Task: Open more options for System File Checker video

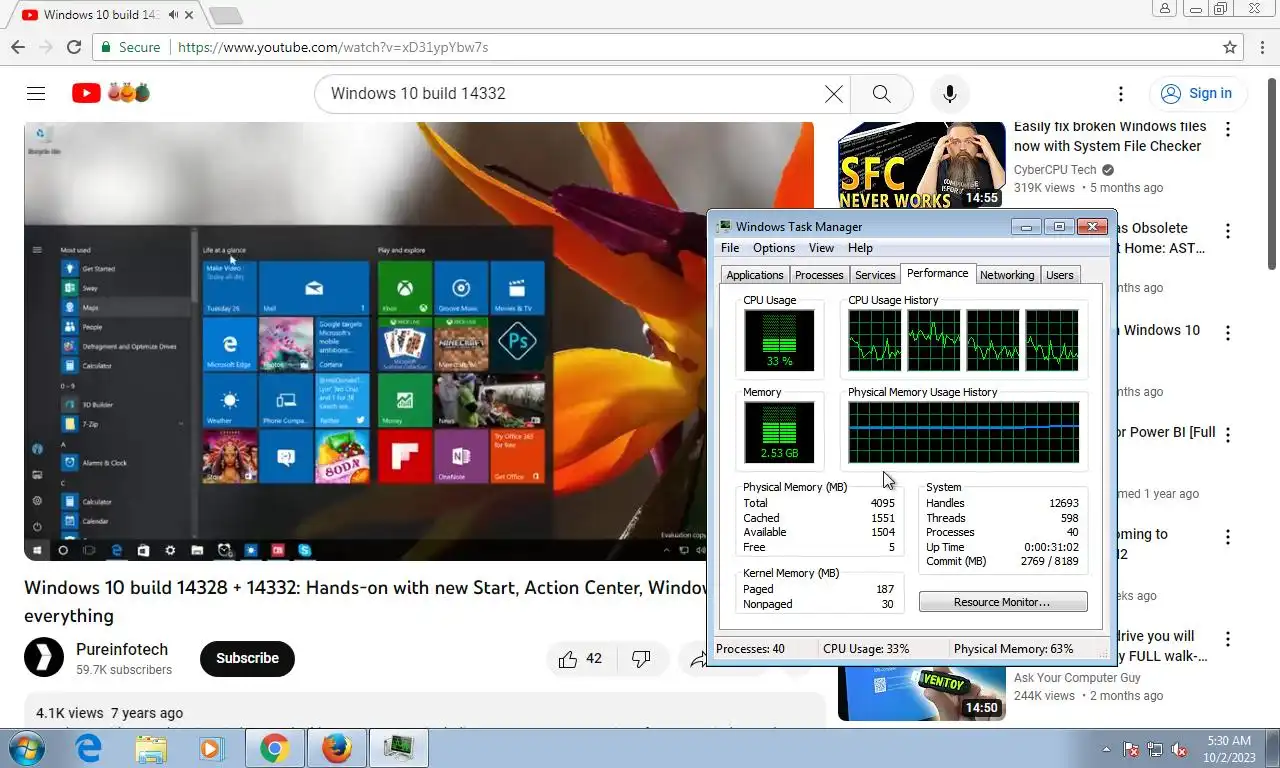Action: coord(1228,129)
